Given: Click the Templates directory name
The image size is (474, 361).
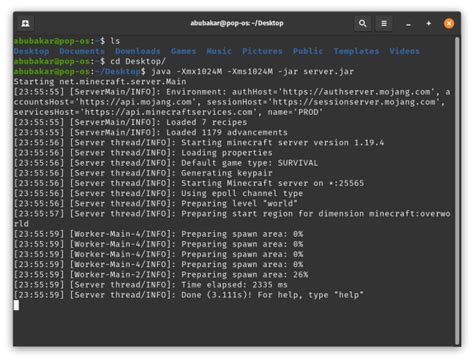Looking at the screenshot, I should tap(356, 51).
